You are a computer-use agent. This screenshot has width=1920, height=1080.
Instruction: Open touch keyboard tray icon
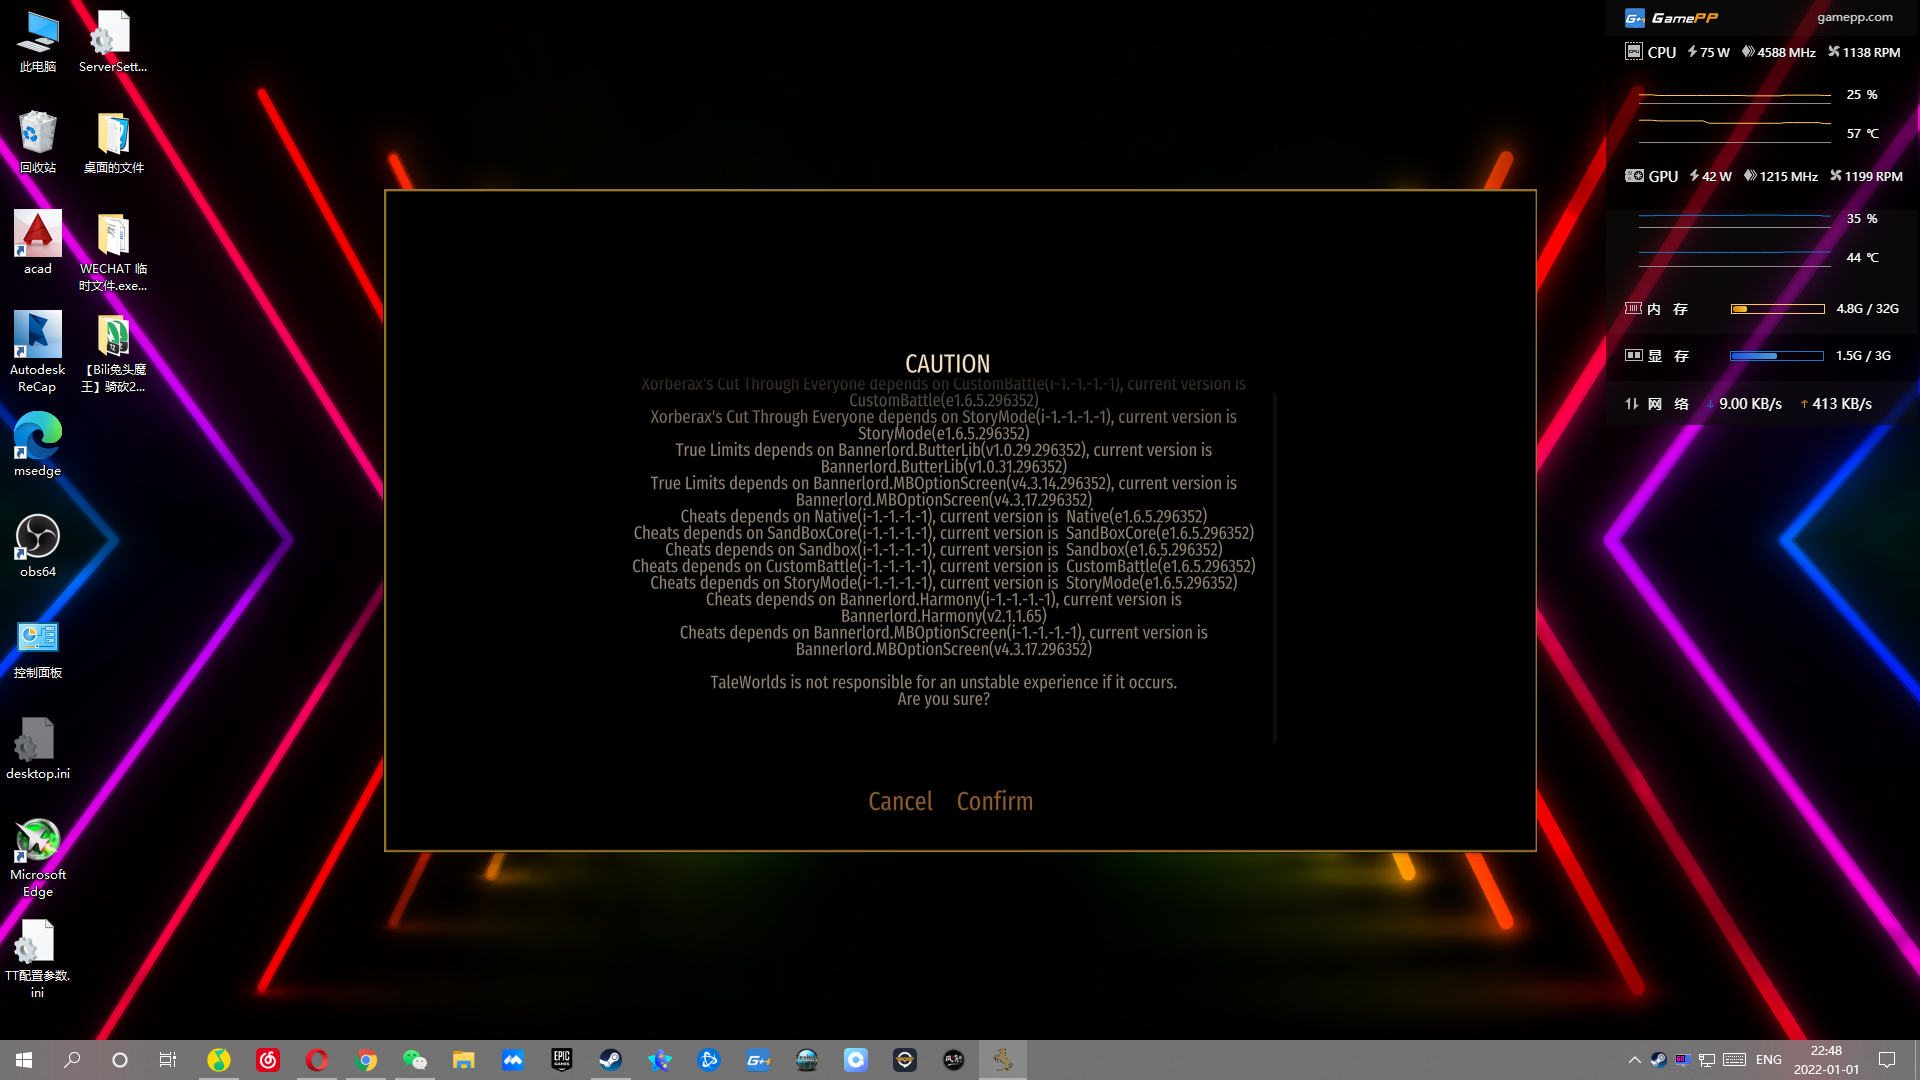click(1735, 1060)
